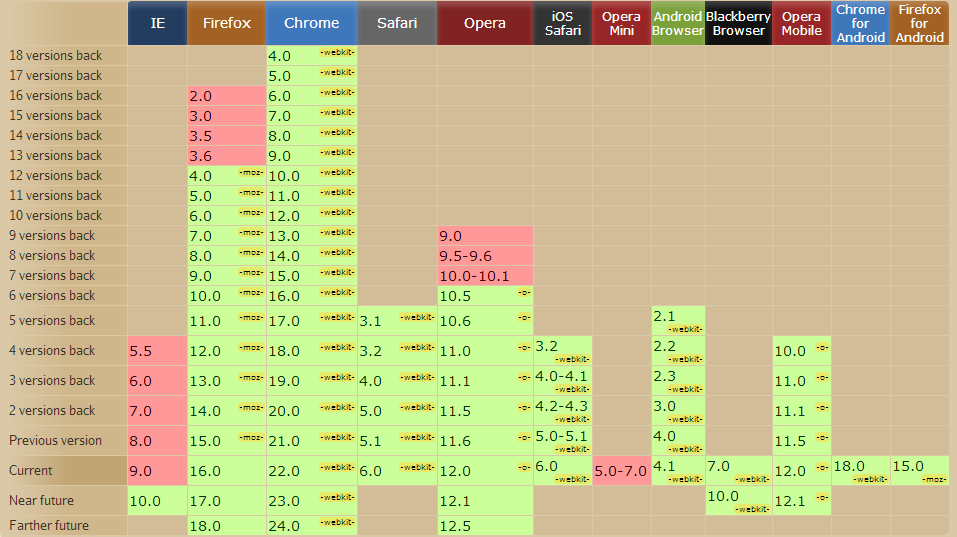The image size is (957, 537).
Task: Click the Opera 9.5-9.6 cell
Action: tap(485, 256)
